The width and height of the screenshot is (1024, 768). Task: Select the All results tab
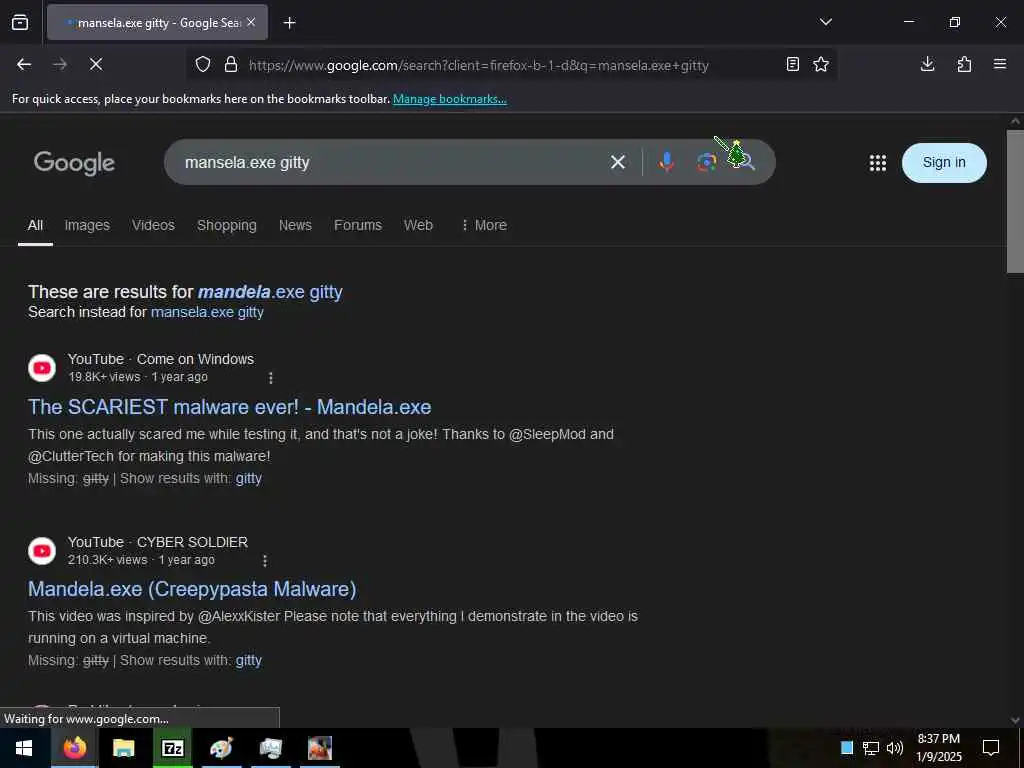[x=35, y=225]
